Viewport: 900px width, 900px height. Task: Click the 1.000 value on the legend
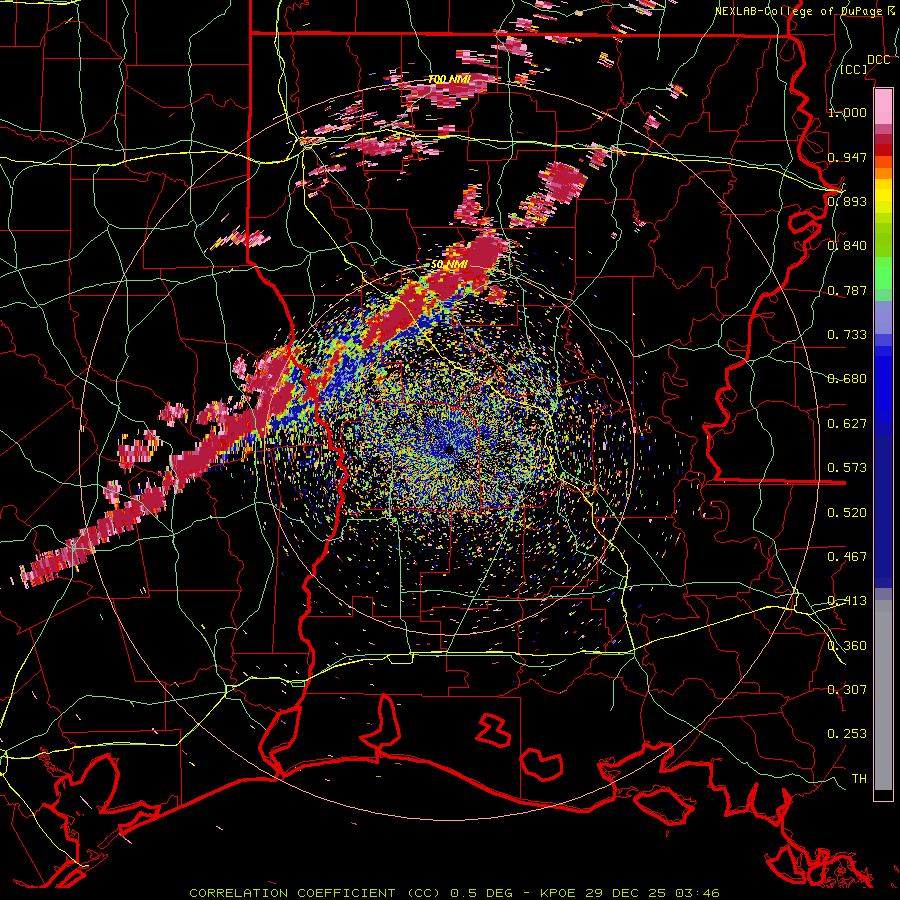(847, 112)
